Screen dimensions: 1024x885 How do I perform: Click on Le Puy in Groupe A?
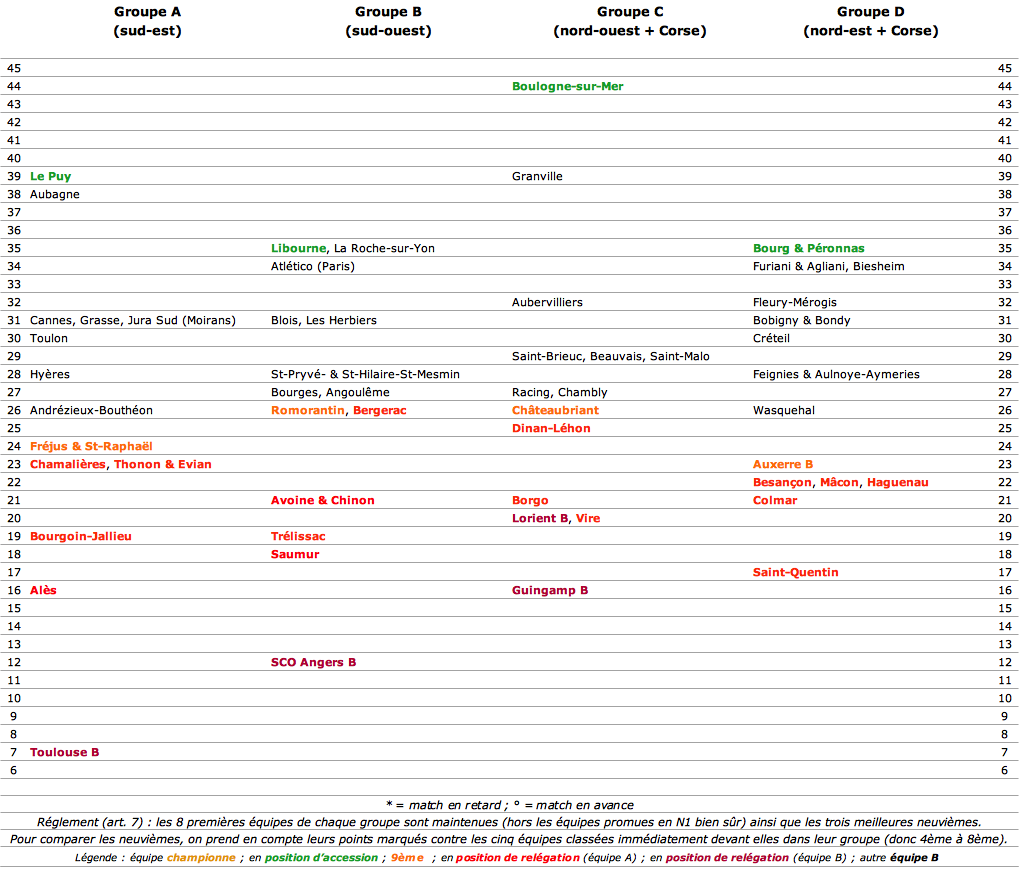(50, 176)
